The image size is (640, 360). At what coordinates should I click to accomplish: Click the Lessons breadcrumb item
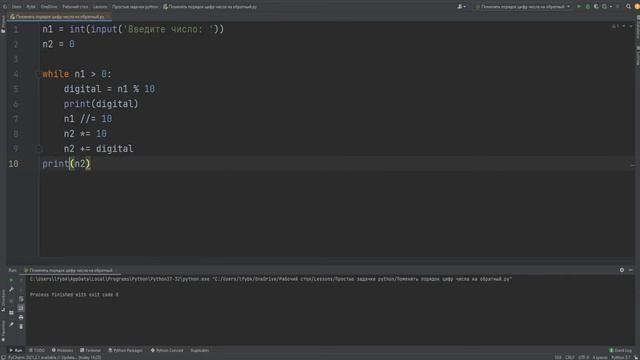100,7
